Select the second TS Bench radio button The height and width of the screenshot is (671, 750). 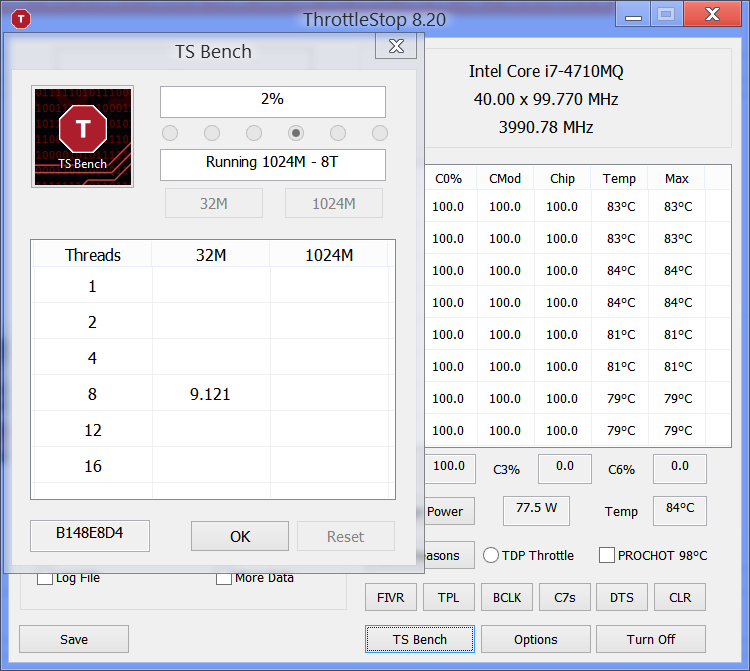[x=212, y=133]
